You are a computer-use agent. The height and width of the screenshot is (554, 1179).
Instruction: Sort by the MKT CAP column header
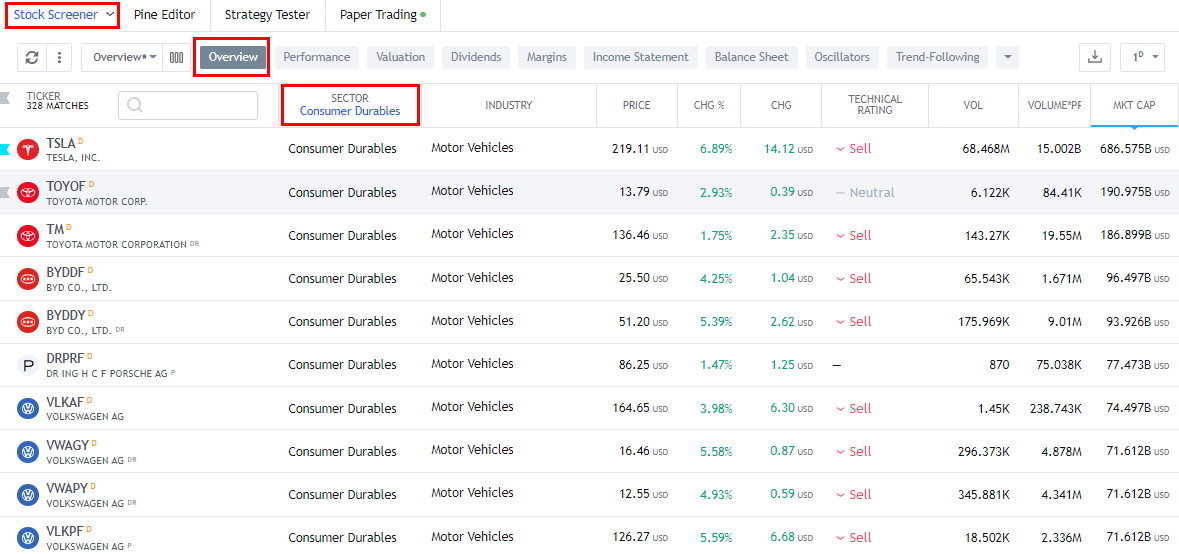click(1135, 105)
